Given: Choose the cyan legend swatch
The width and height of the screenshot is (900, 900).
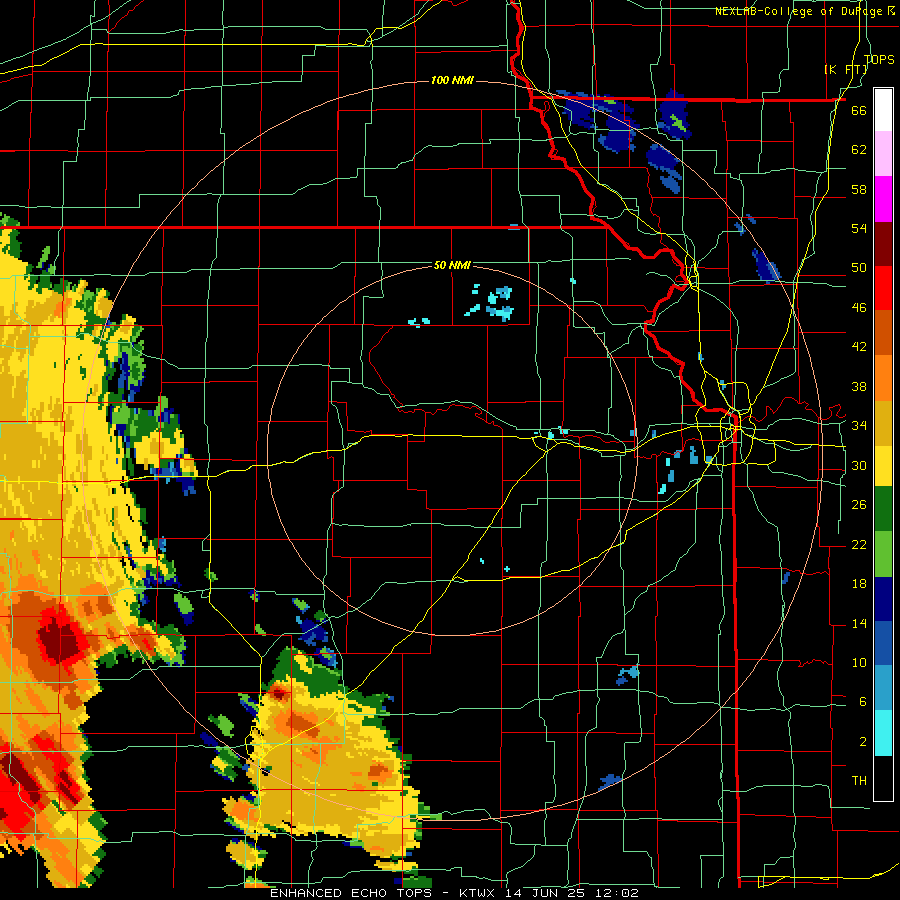Looking at the screenshot, I should pyautogui.click(x=883, y=733).
